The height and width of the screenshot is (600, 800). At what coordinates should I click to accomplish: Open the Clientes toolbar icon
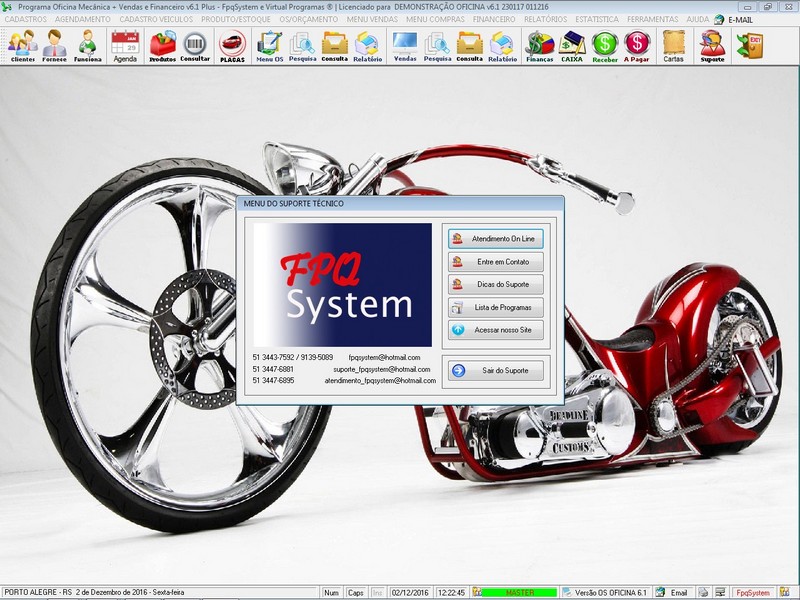22,46
